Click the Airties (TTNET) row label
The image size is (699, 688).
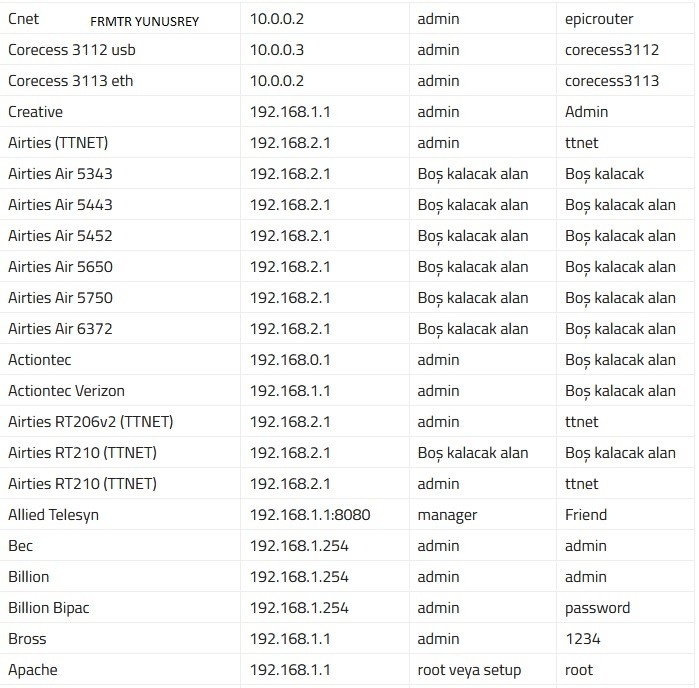58,143
